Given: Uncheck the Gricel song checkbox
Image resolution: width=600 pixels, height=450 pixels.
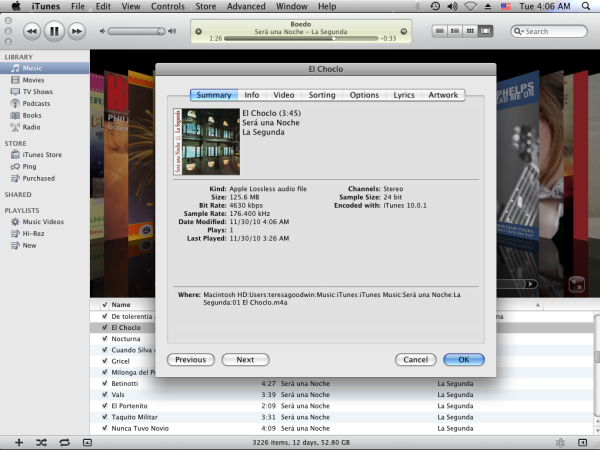Looking at the screenshot, I should pos(105,361).
